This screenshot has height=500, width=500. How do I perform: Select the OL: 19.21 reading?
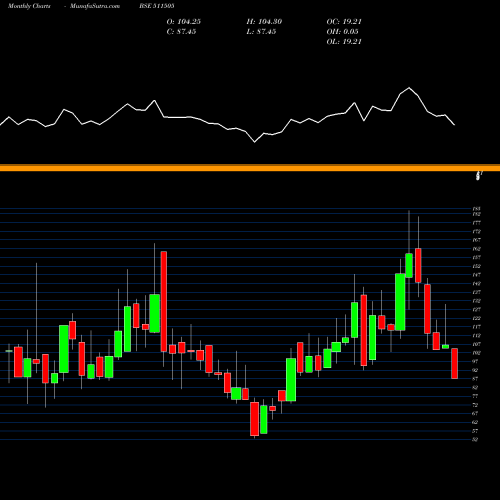[344, 42]
